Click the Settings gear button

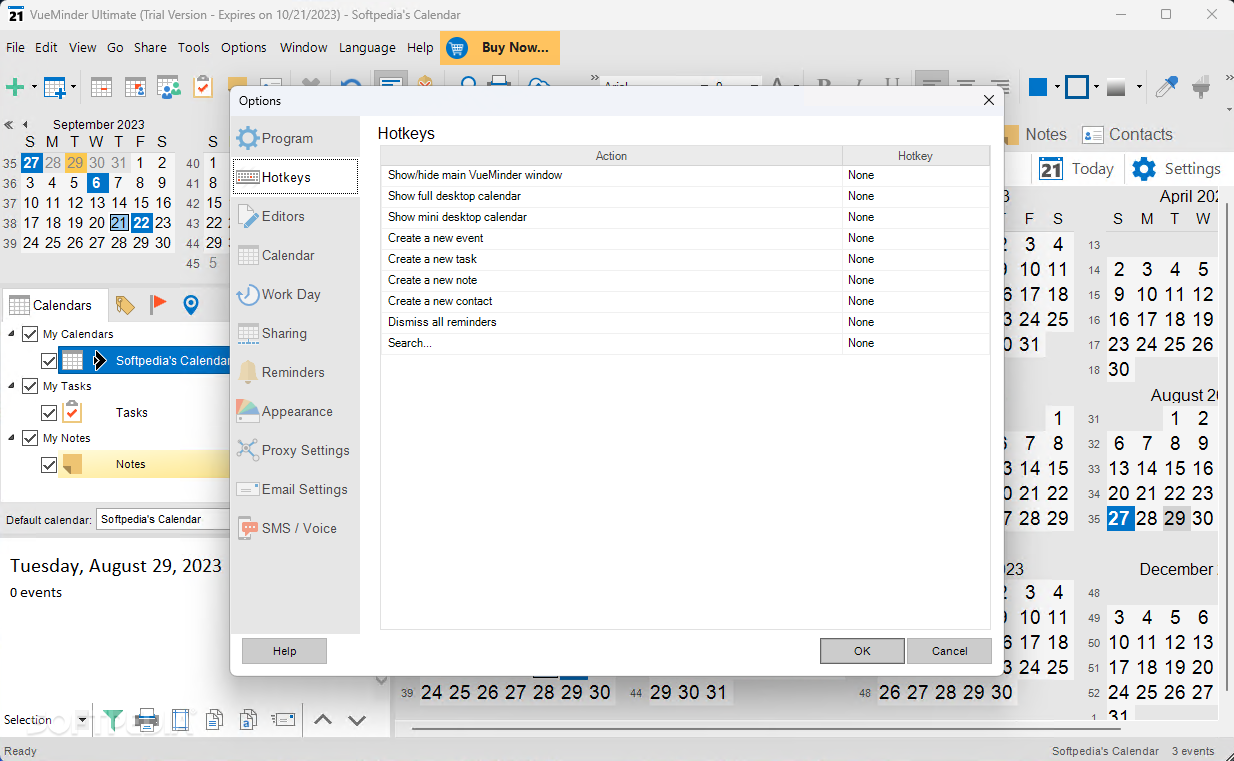[x=1176, y=169]
